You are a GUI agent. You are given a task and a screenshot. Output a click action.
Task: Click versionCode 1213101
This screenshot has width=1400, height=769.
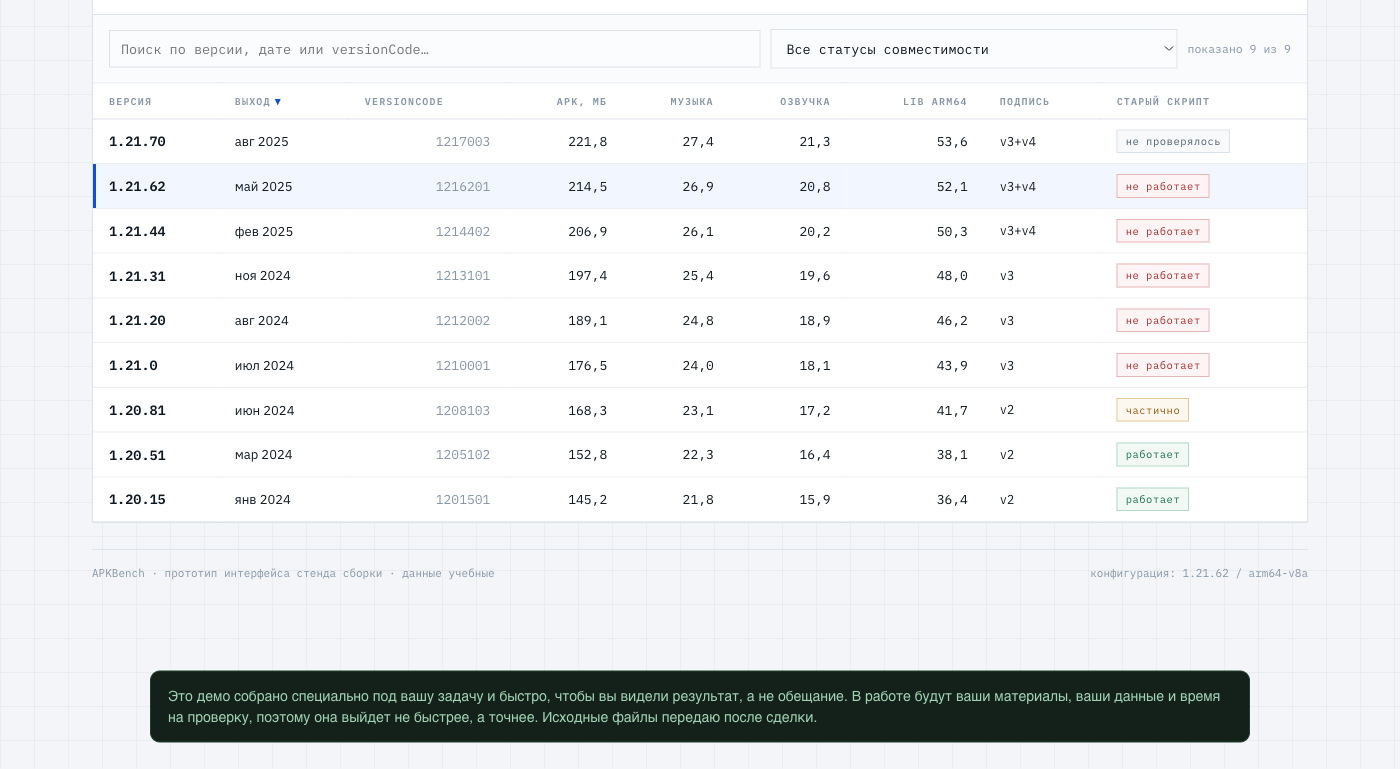pyautogui.click(x=463, y=276)
